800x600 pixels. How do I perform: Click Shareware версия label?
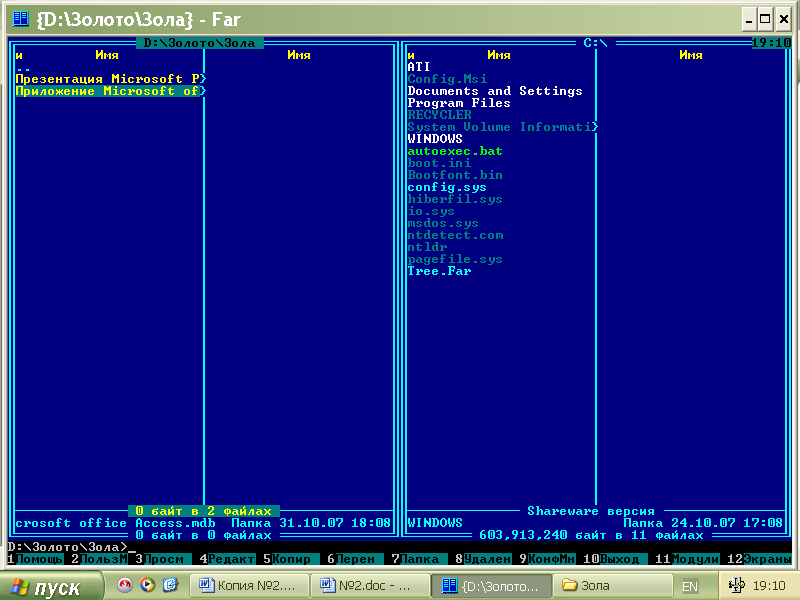(x=591, y=511)
